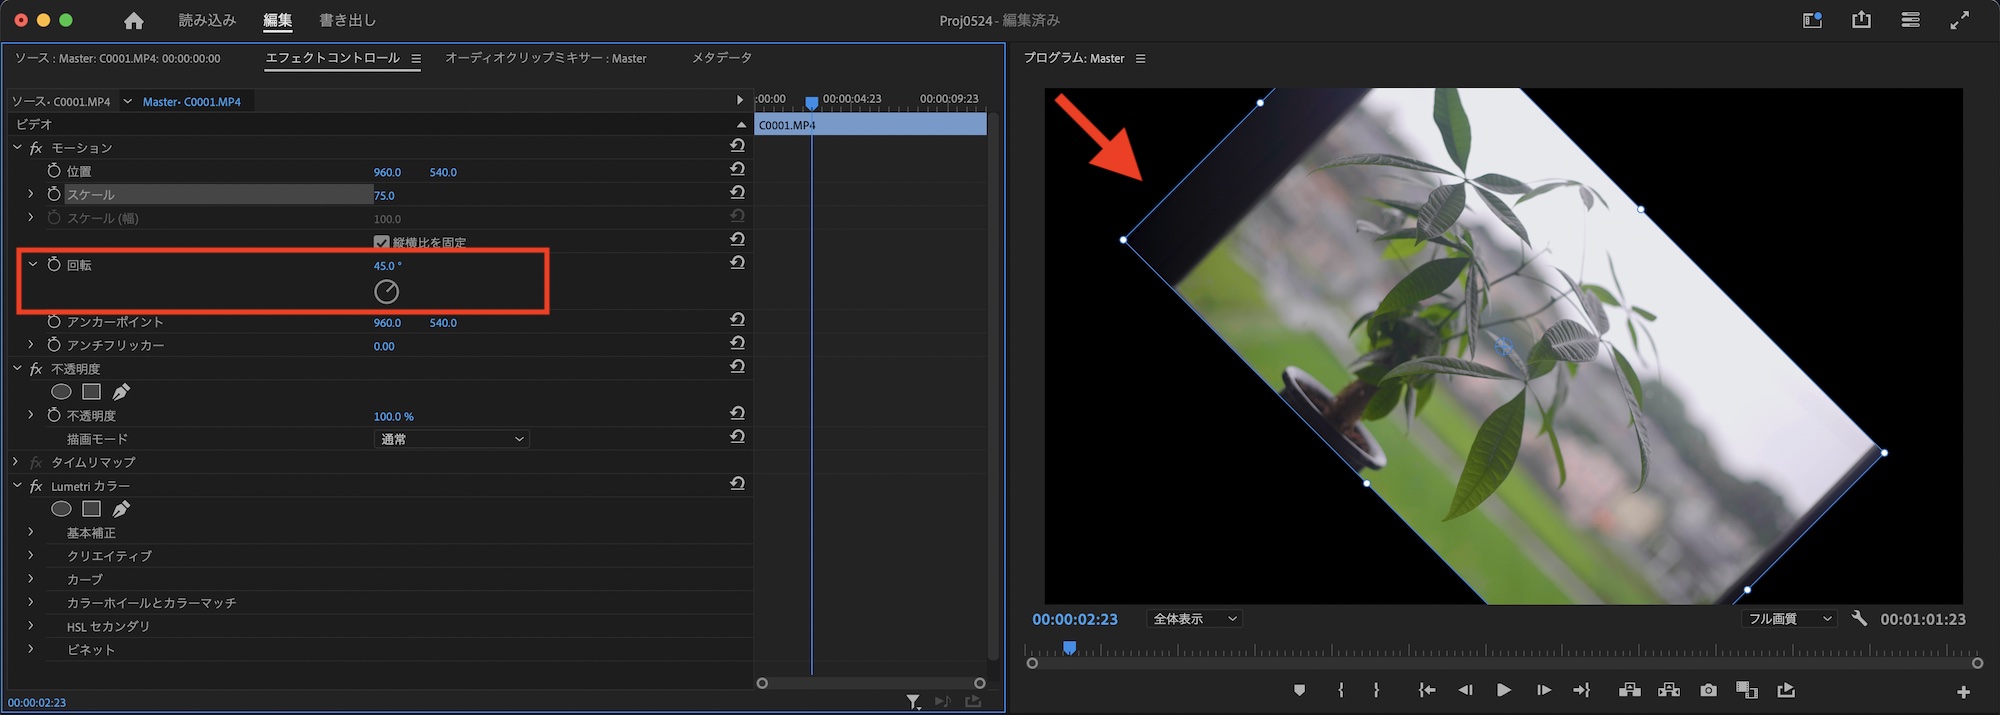The image size is (2000, 715).
Task: Switch to the 書き出し workspace tab
Action: (x=347, y=21)
